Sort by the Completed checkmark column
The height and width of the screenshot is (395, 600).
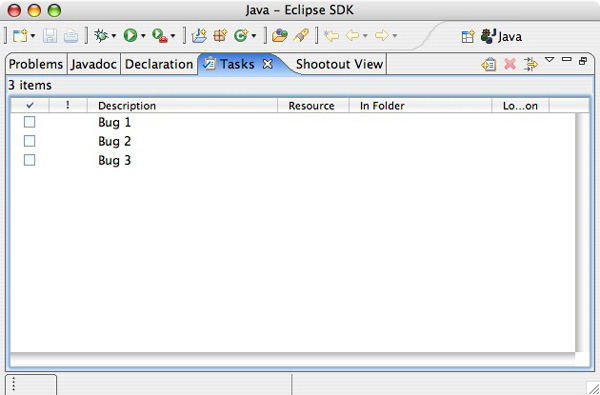click(30, 105)
